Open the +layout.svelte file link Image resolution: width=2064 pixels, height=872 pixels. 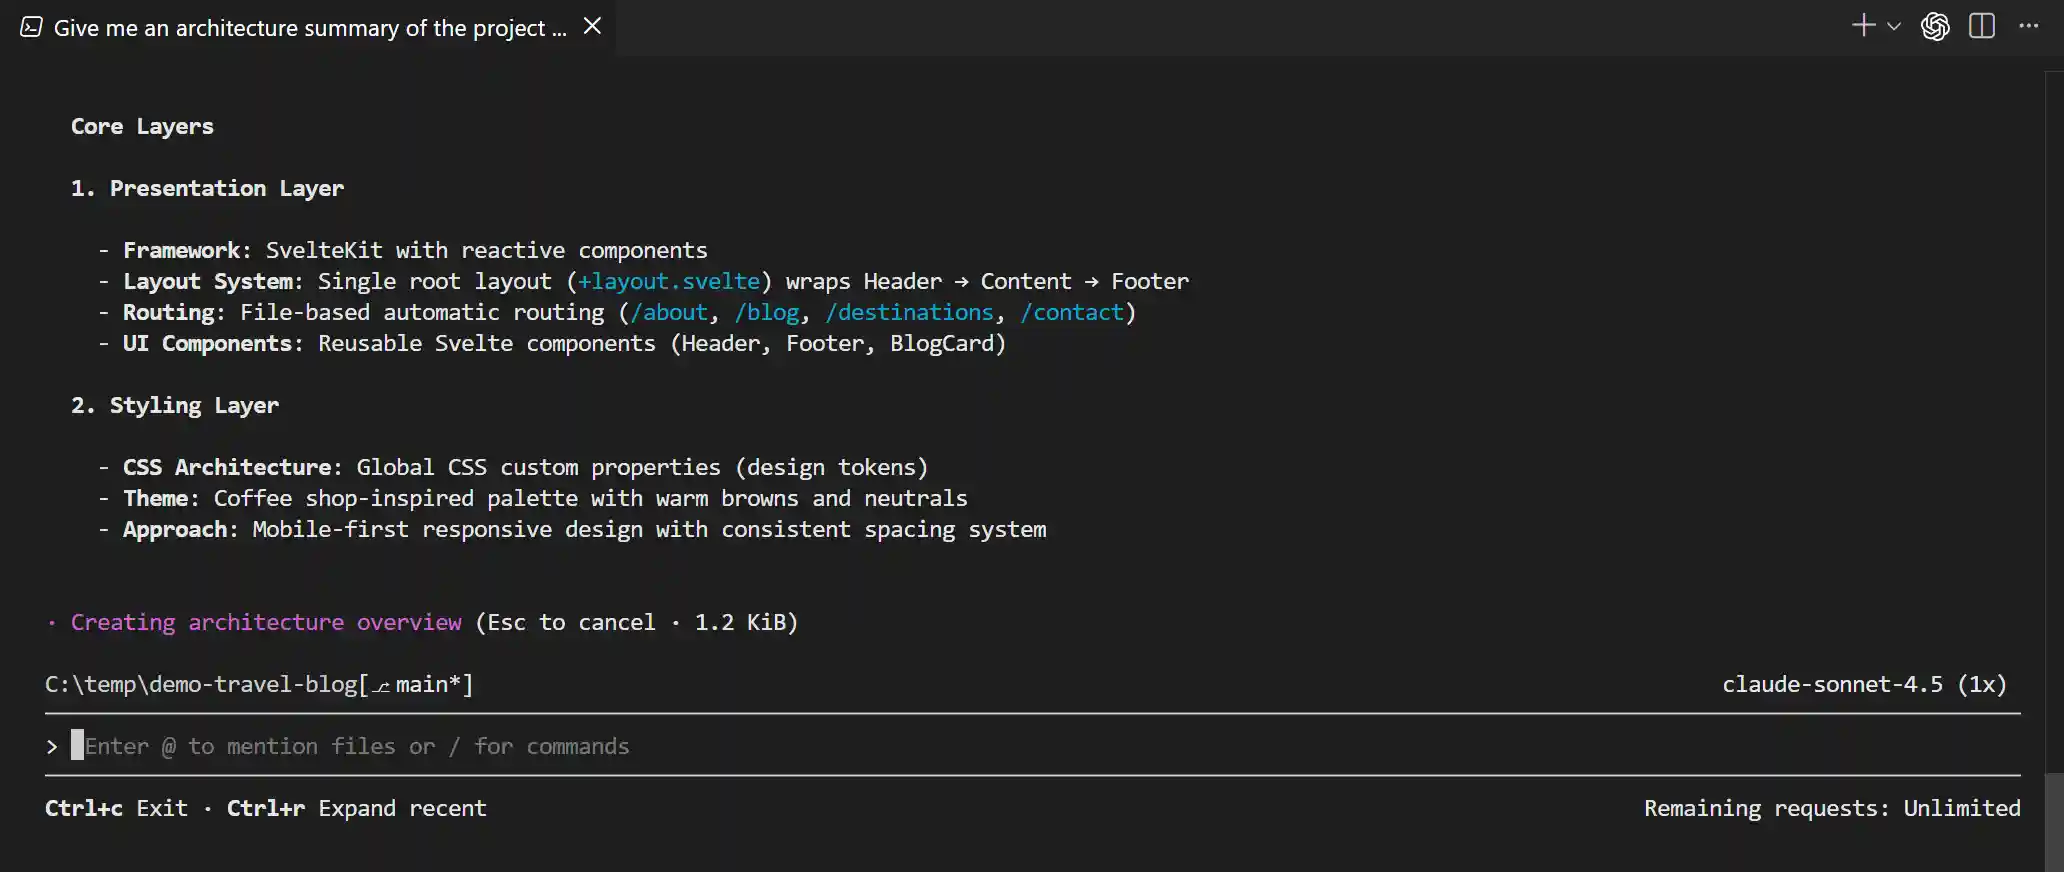[x=668, y=281]
